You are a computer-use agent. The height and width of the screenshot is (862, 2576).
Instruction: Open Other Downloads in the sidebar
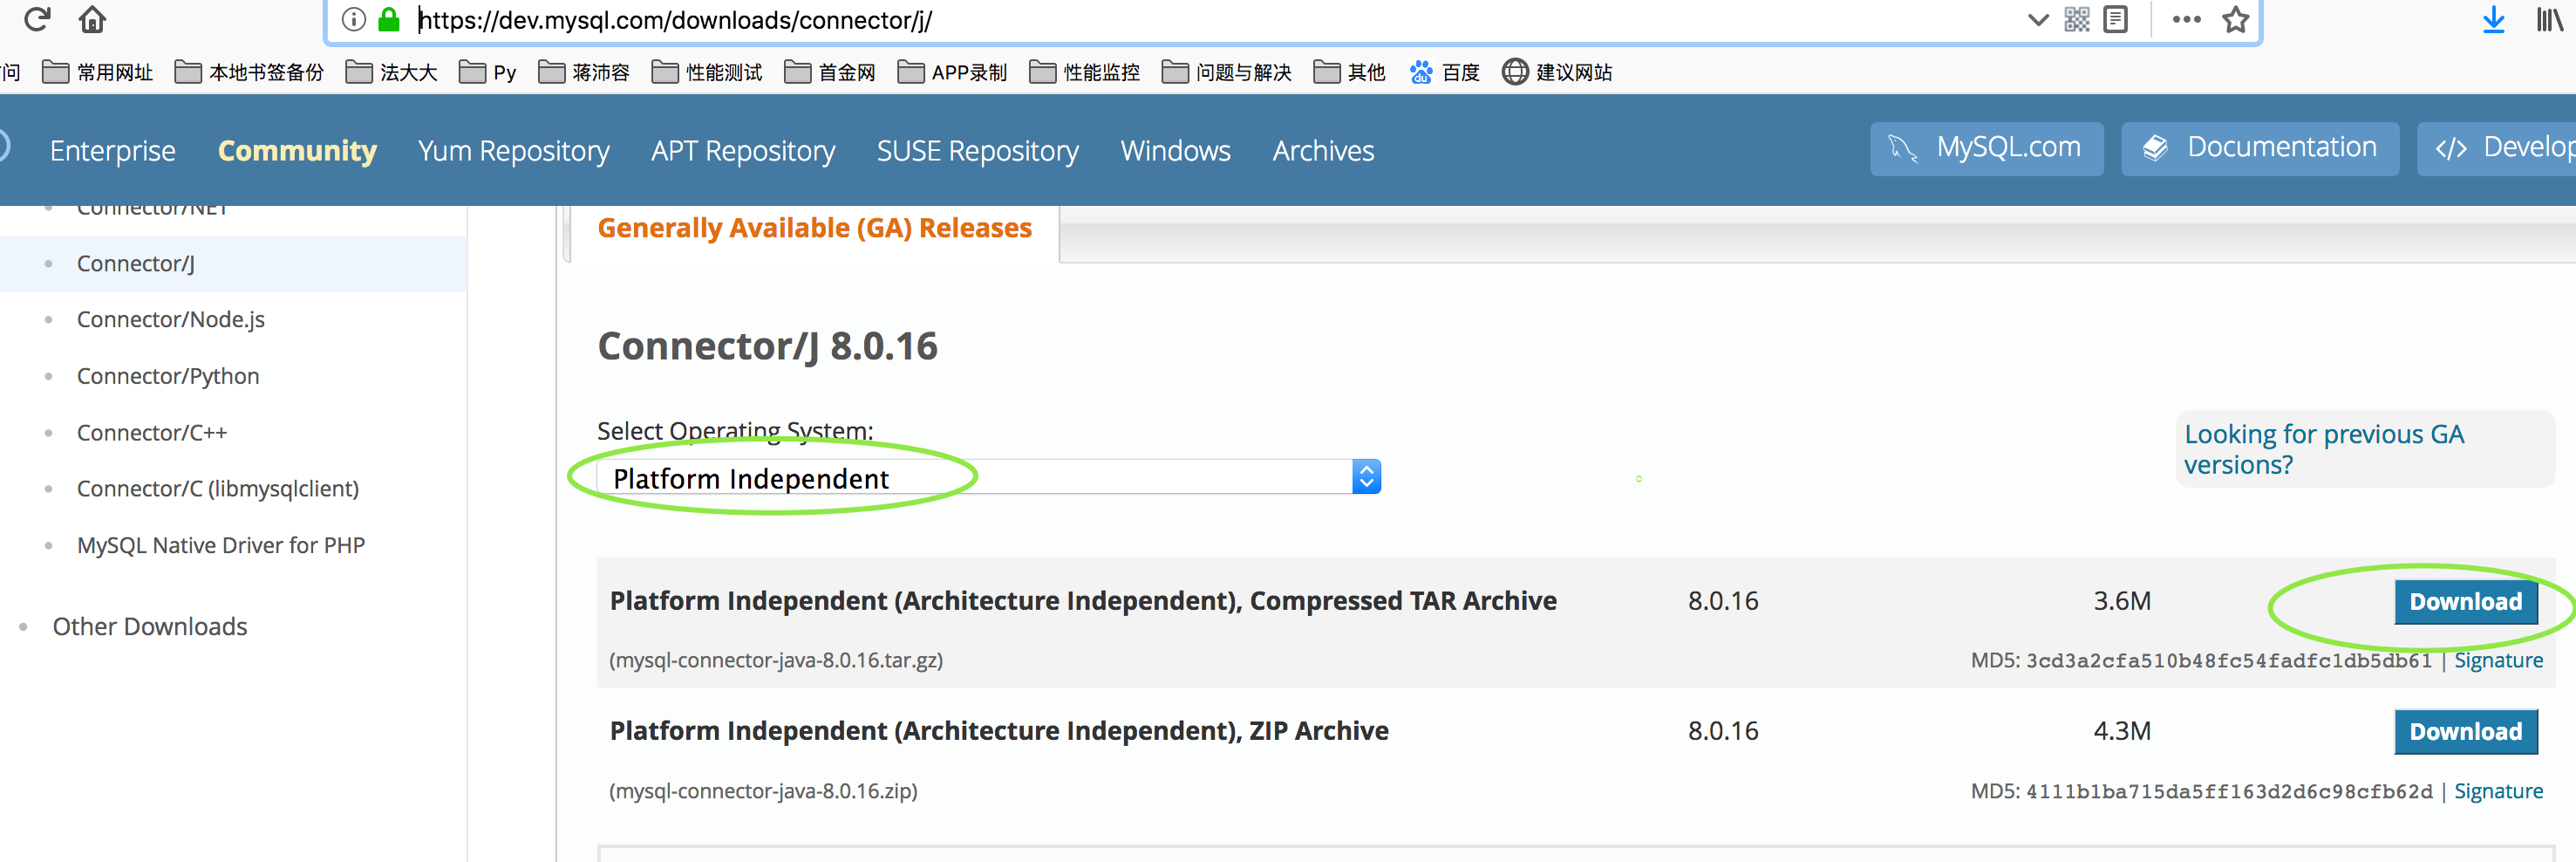(x=150, y=626)
